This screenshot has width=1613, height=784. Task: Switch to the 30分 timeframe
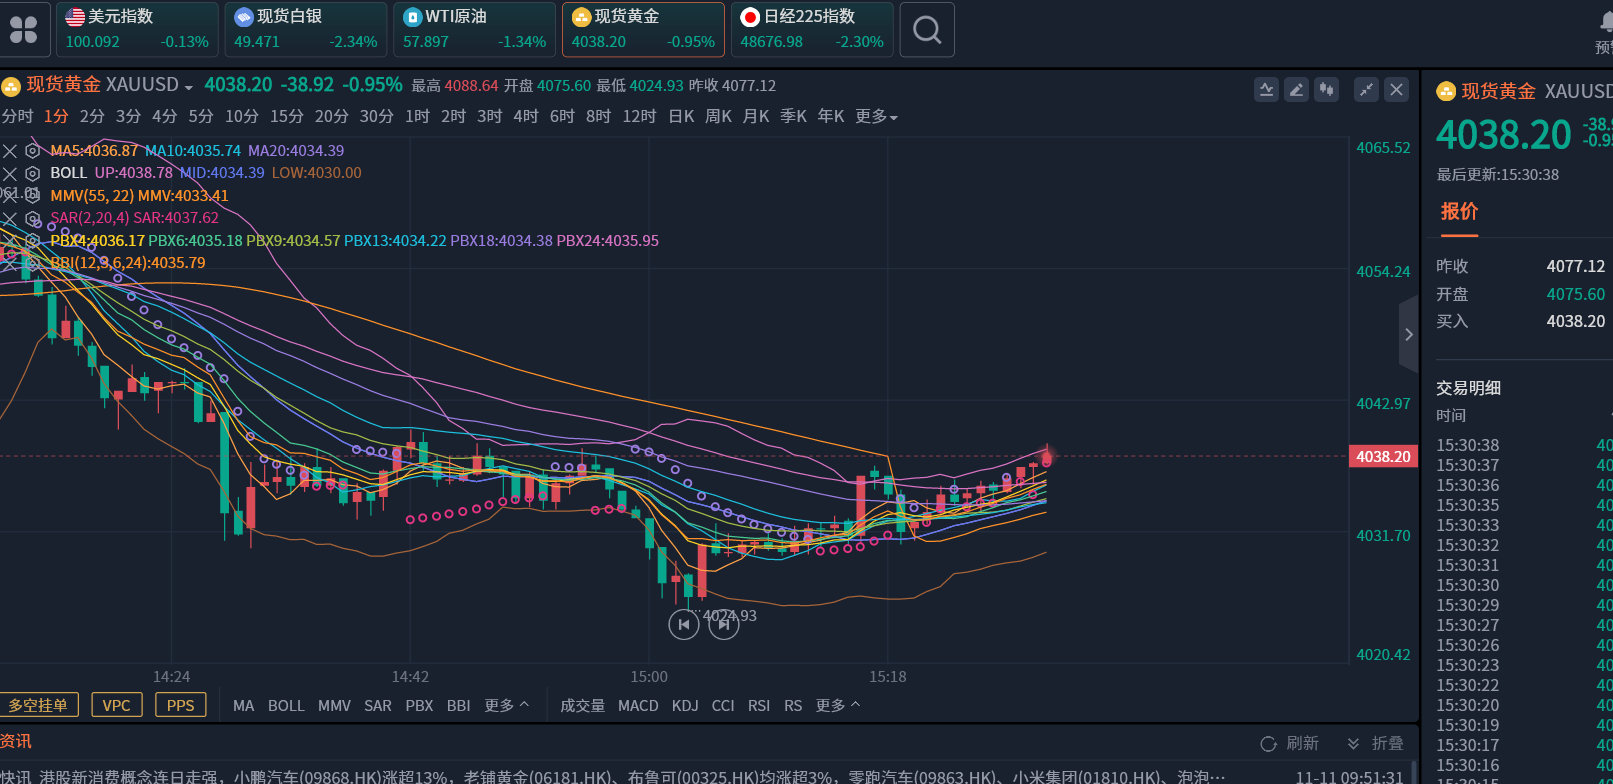(376, 117)
